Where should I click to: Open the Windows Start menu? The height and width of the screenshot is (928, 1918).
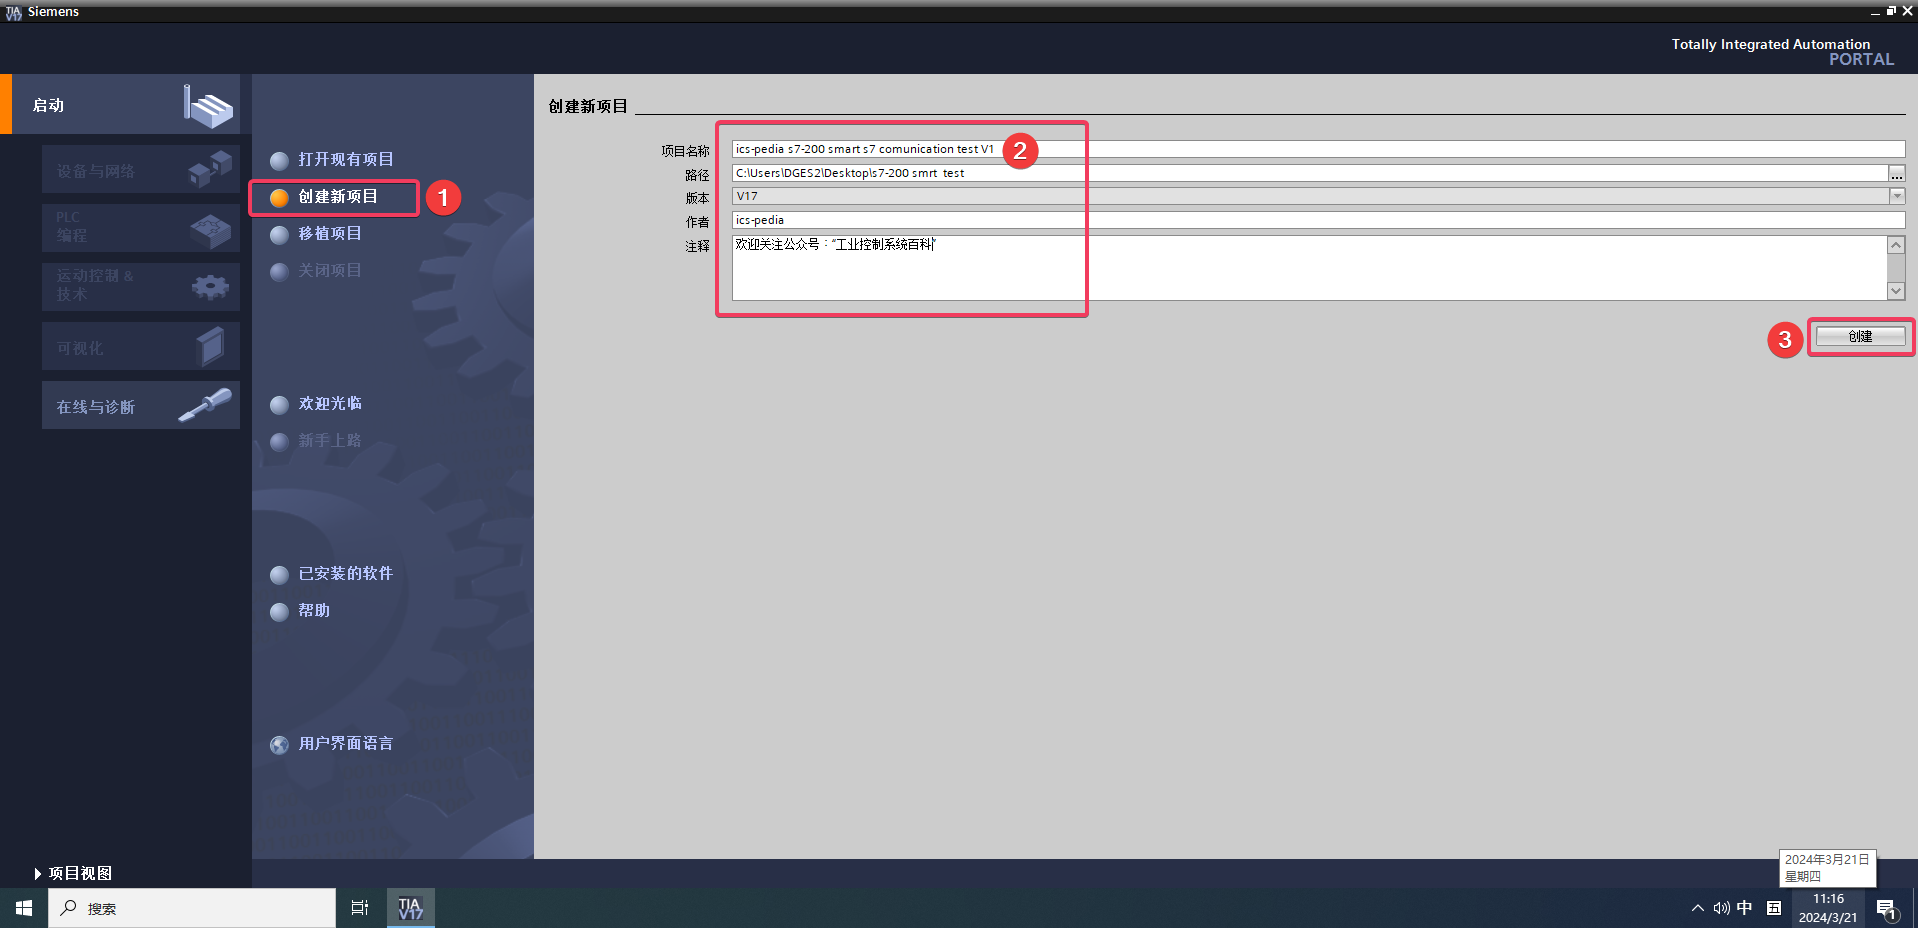(x=24, y=908)
